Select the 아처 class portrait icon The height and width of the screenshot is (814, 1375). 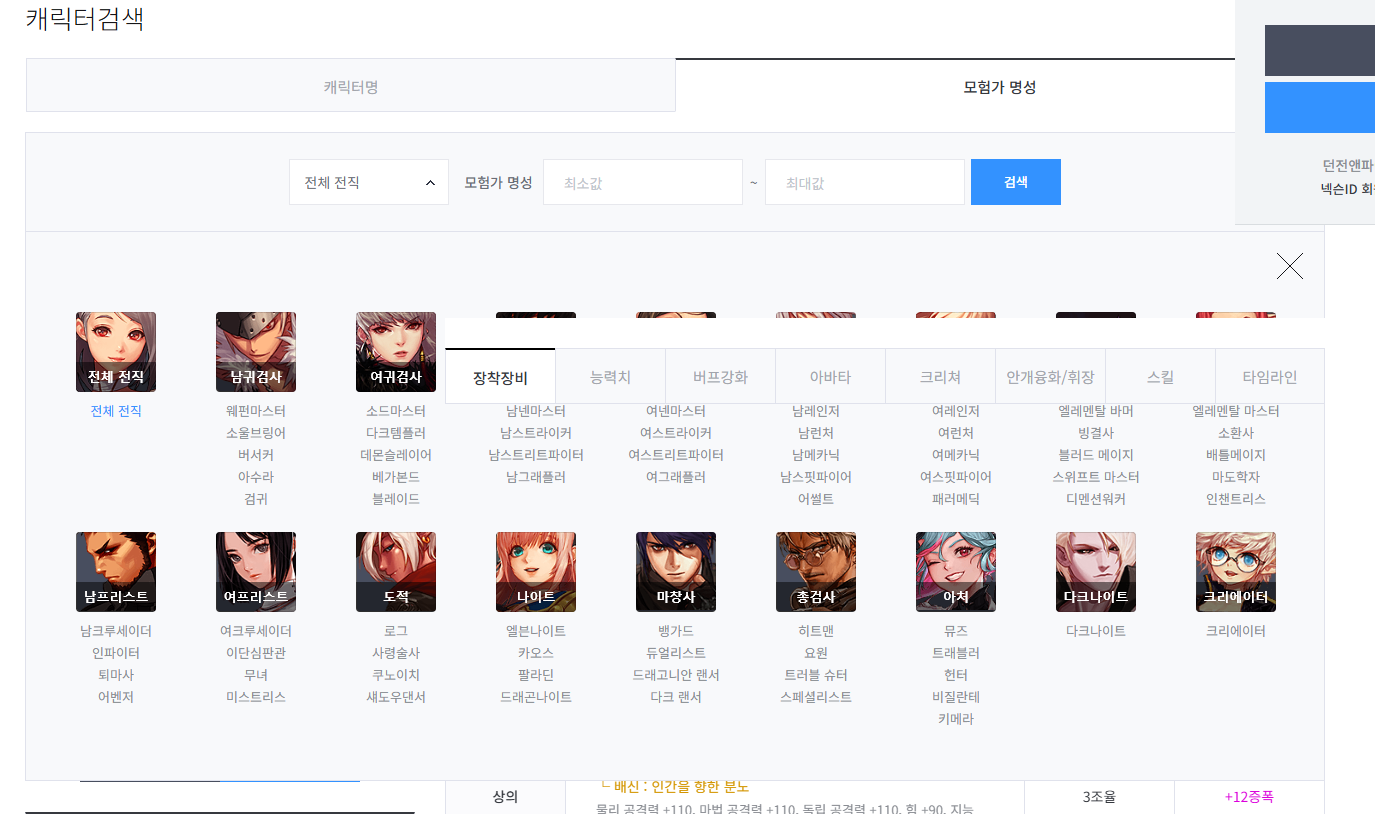coord(956,571)
